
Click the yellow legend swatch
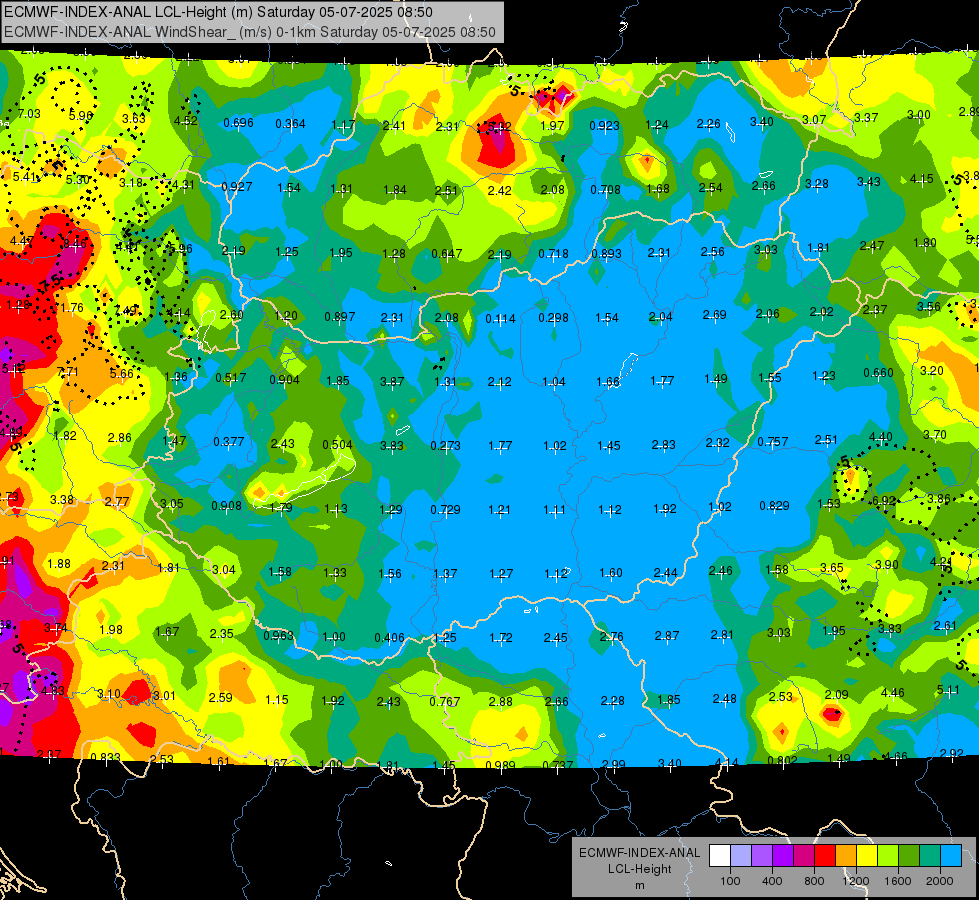point(867,856)
